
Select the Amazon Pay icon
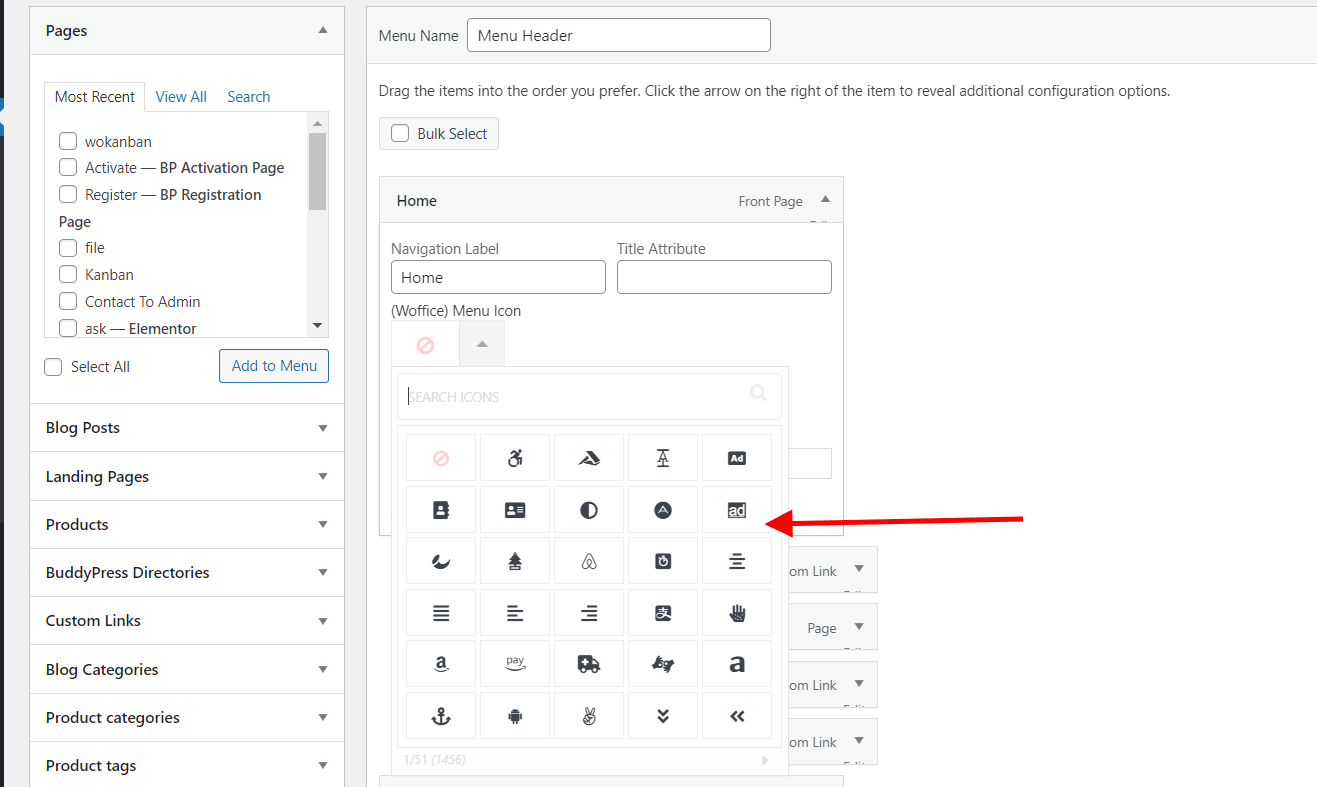[515, 663]
